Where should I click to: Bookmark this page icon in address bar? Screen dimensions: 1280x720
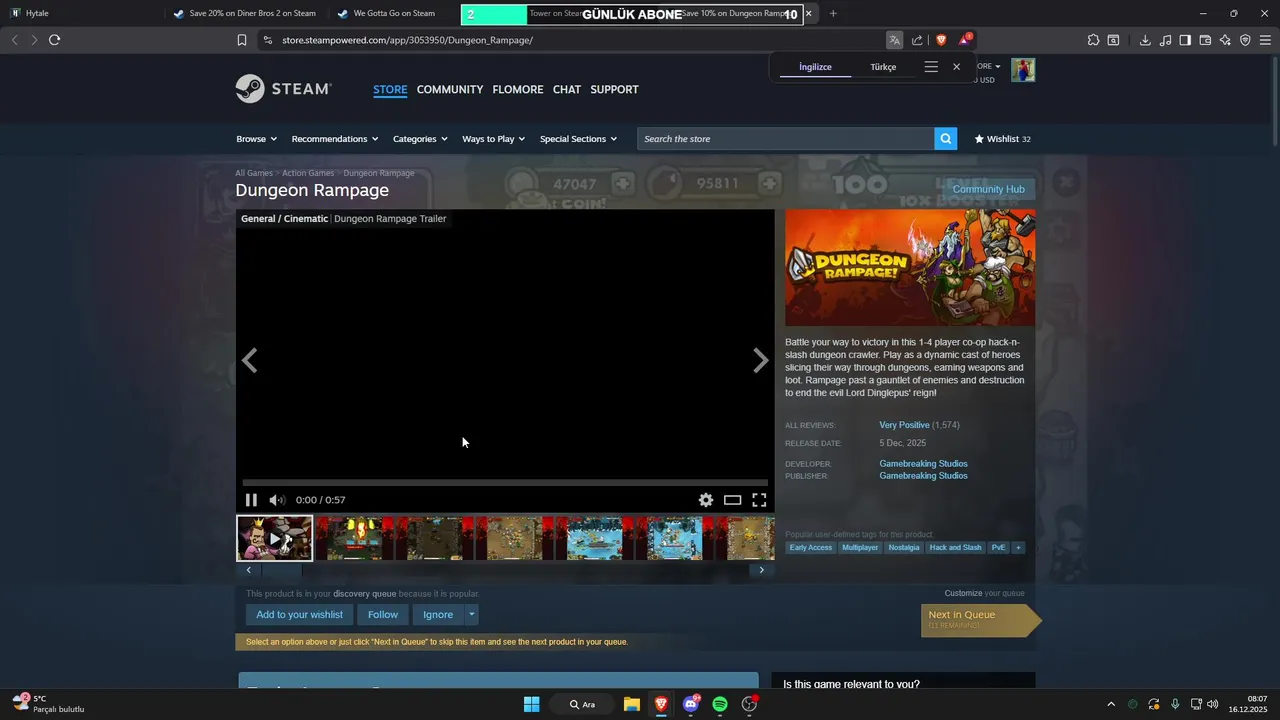pyautogui.click(x=242, y=40)
